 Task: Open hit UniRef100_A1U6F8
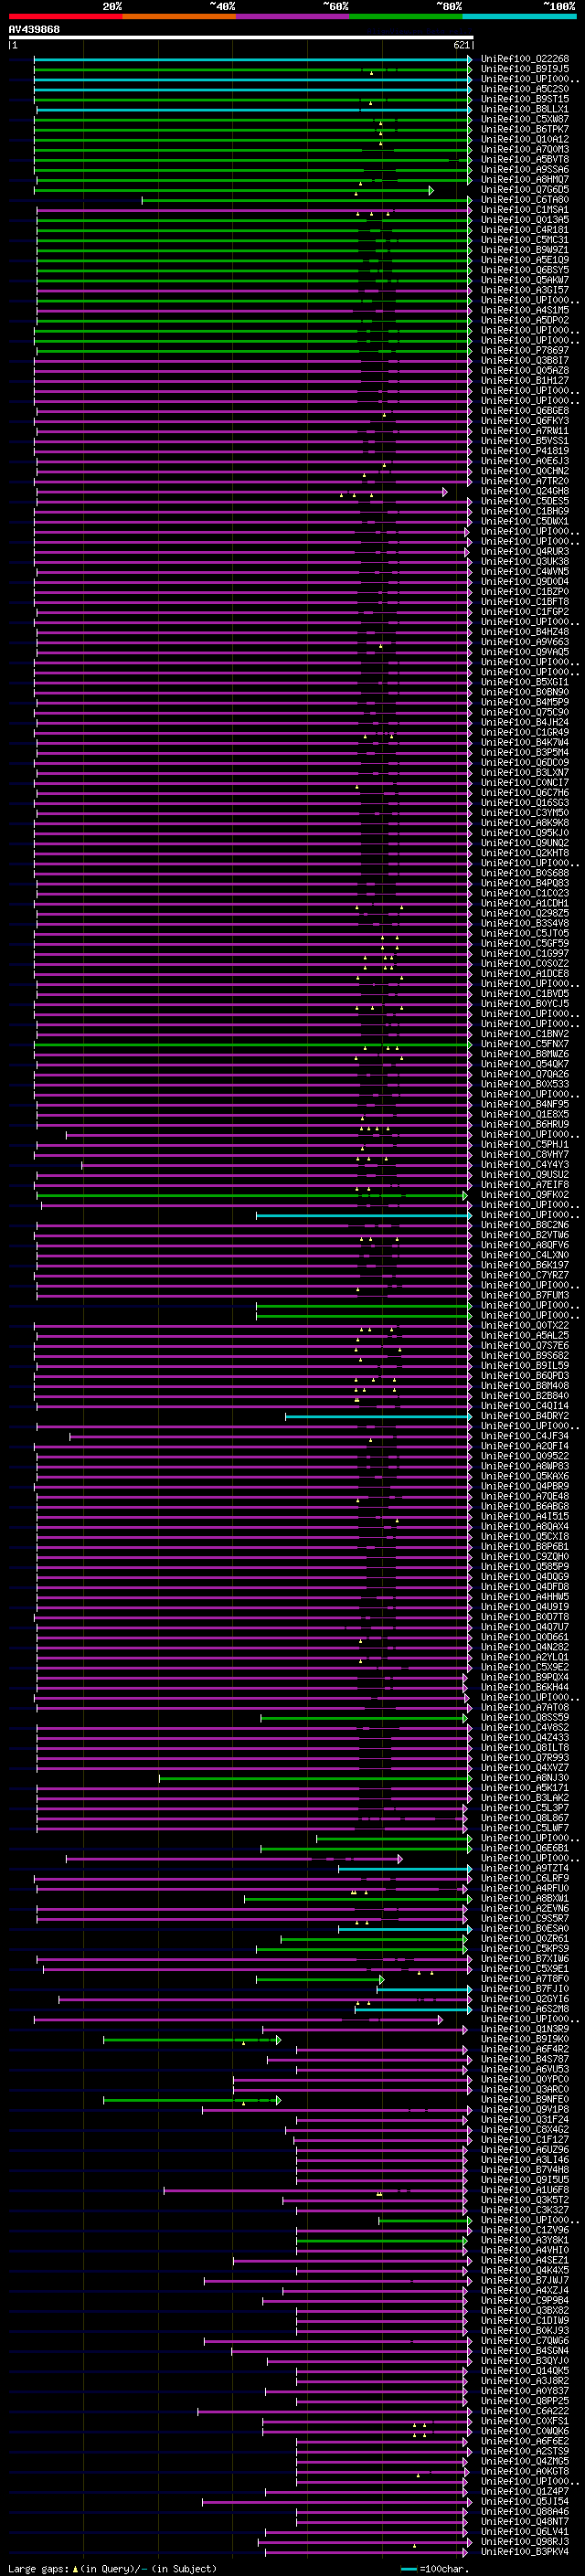(524, 2190)
